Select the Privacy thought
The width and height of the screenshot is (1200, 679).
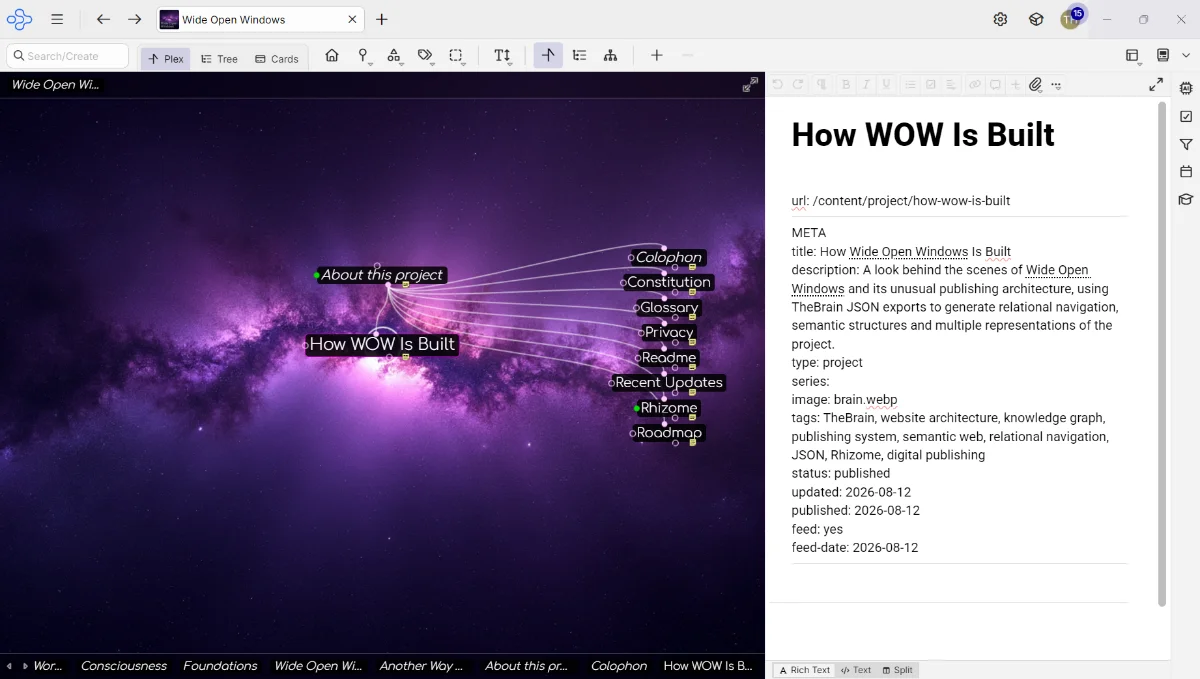tap(669, 332)
